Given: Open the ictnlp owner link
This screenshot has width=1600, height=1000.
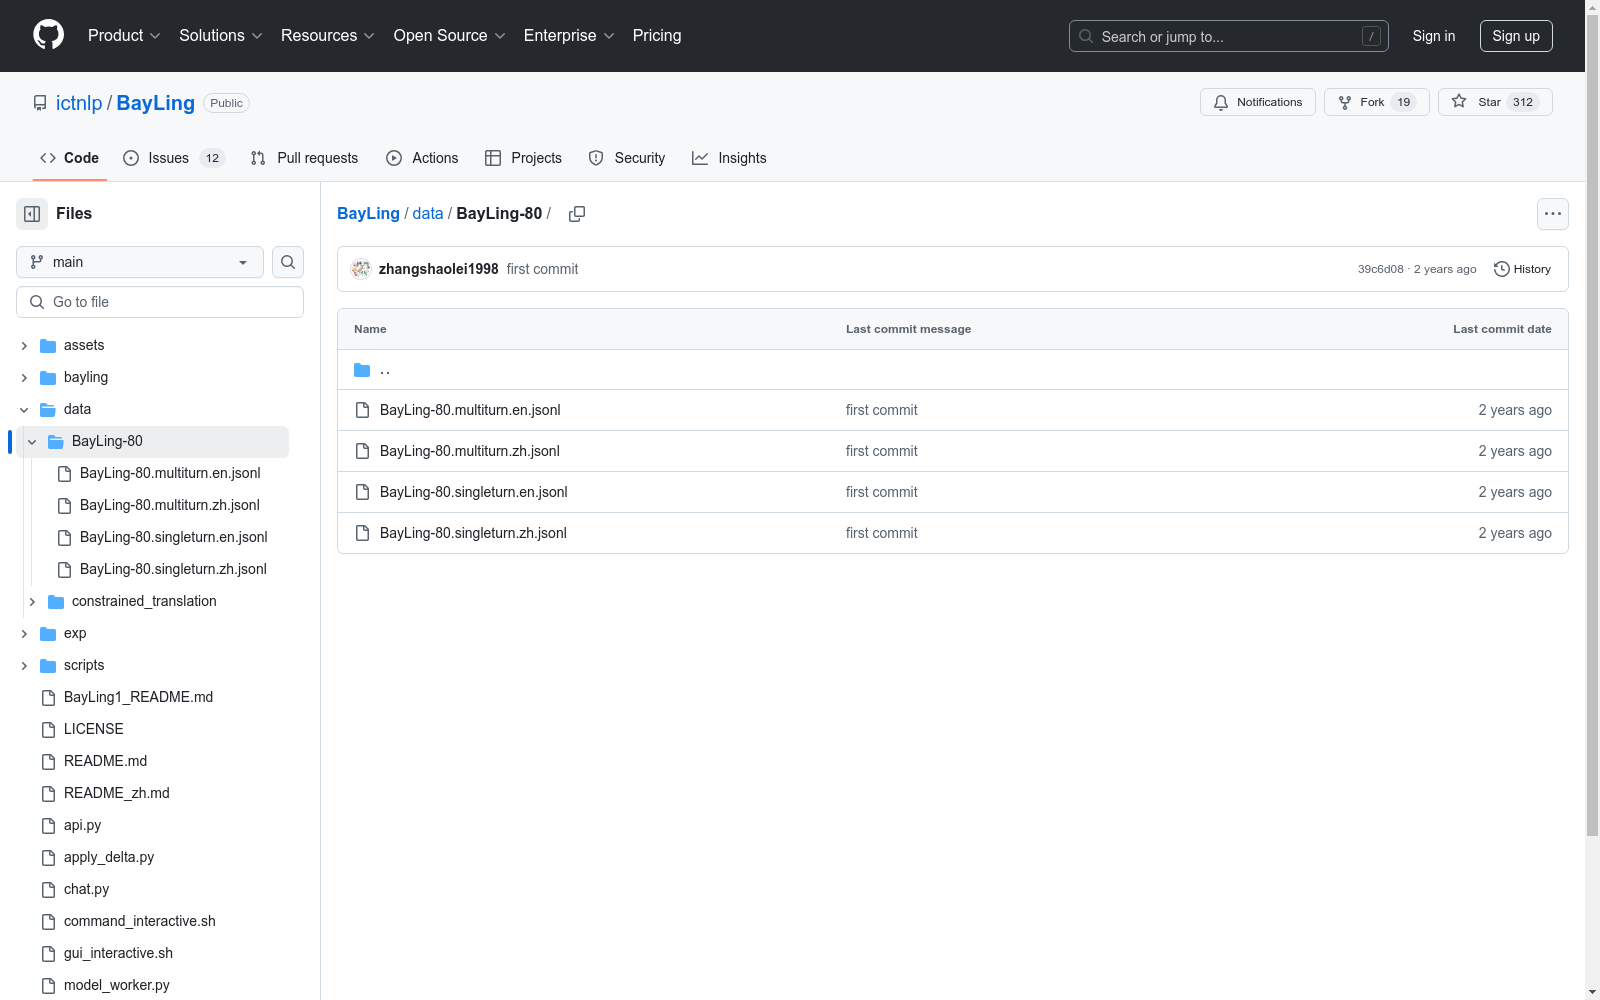Looking at the screenshot, I should tap(79, 103).
